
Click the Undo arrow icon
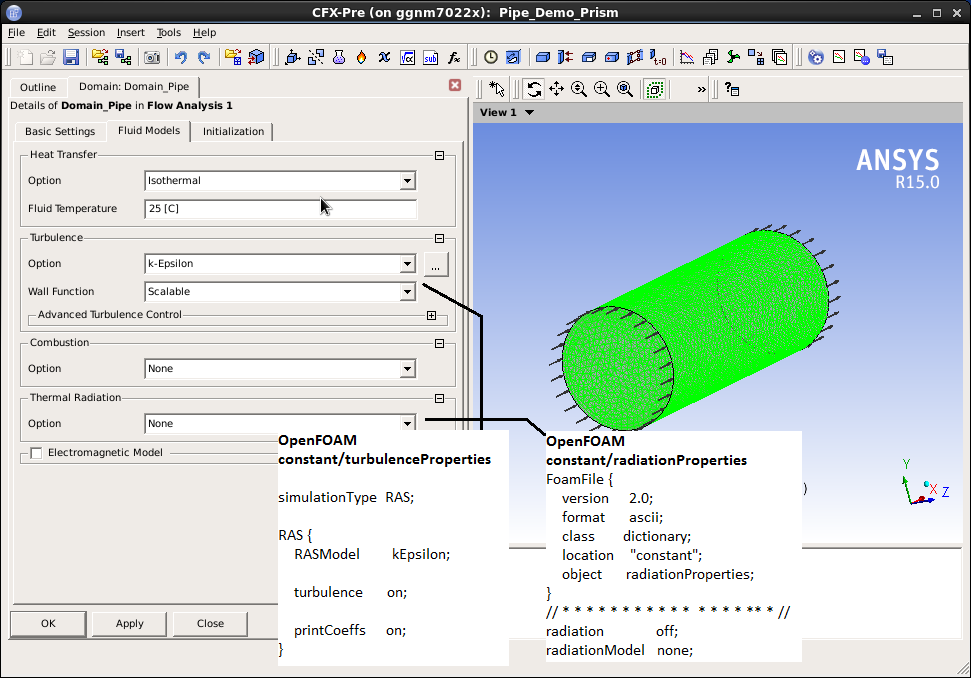pyautogui.click(x=181, y=58)
